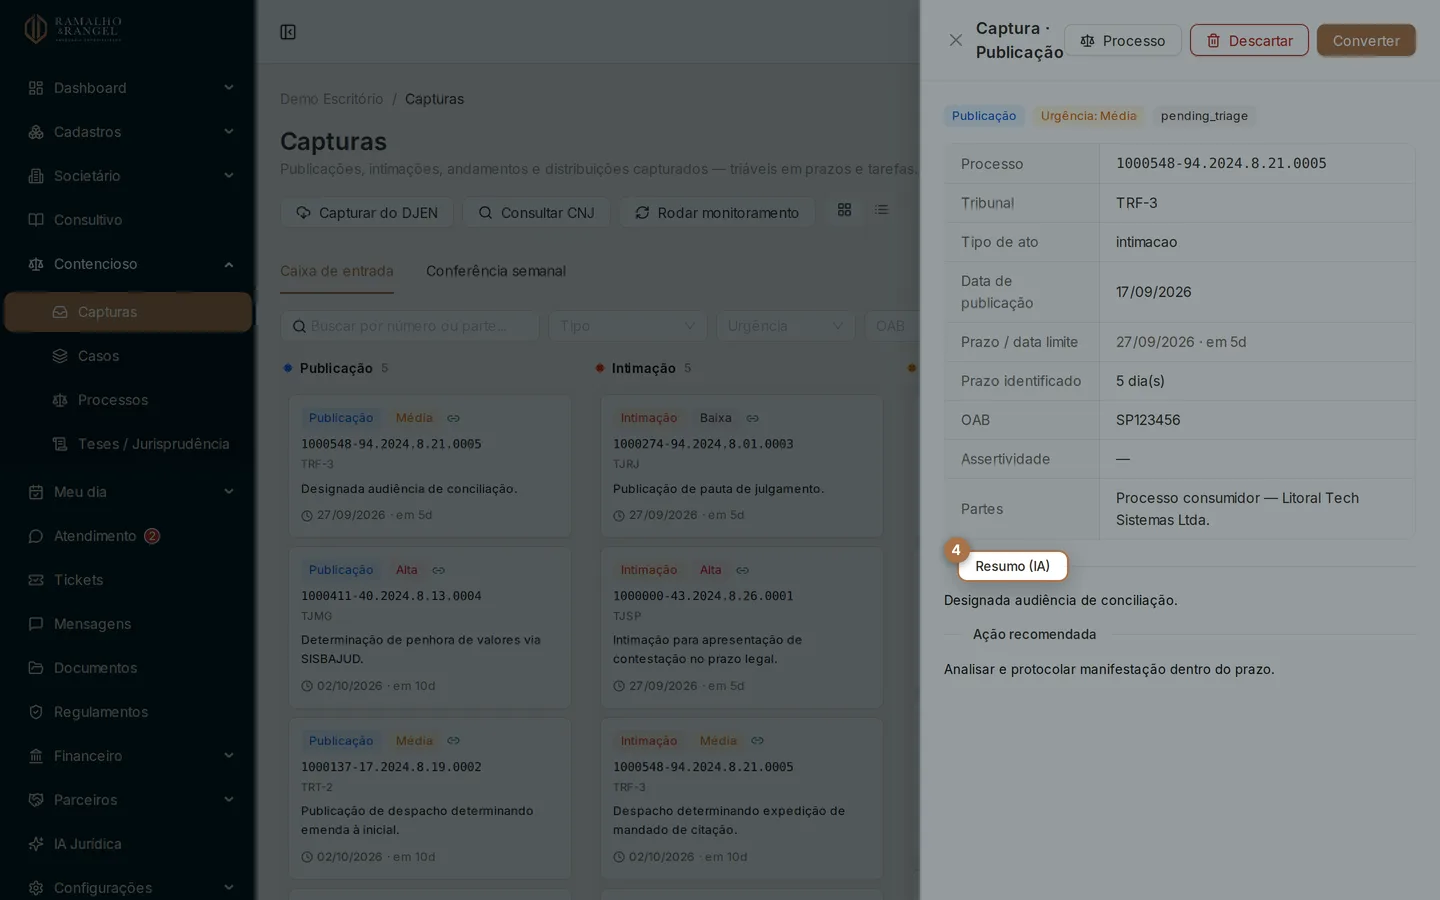Viewport: 1440px width, 900px height.
Task: Expand the Financeiro chevron
Action: coord(229,756)
